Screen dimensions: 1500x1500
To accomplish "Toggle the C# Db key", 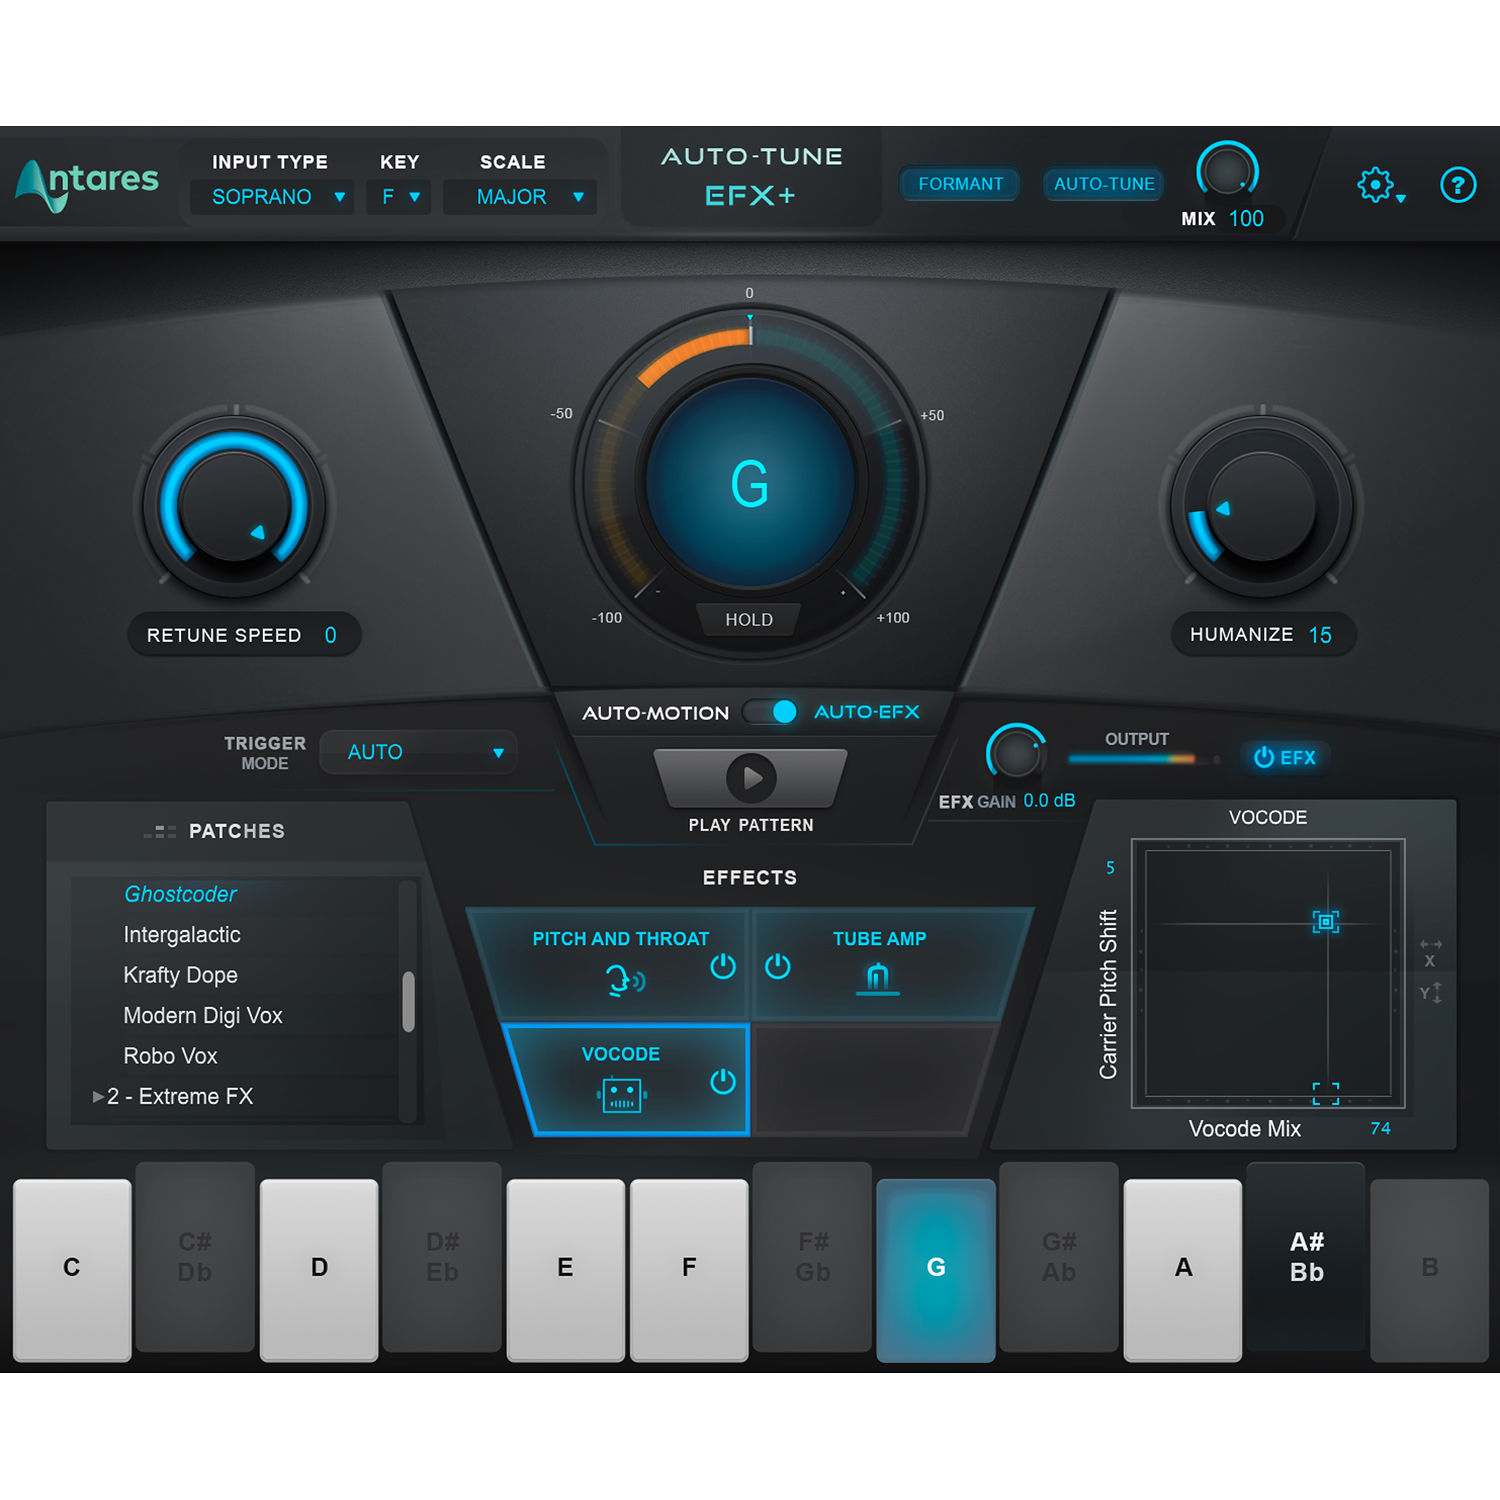I will [195, 1256].
